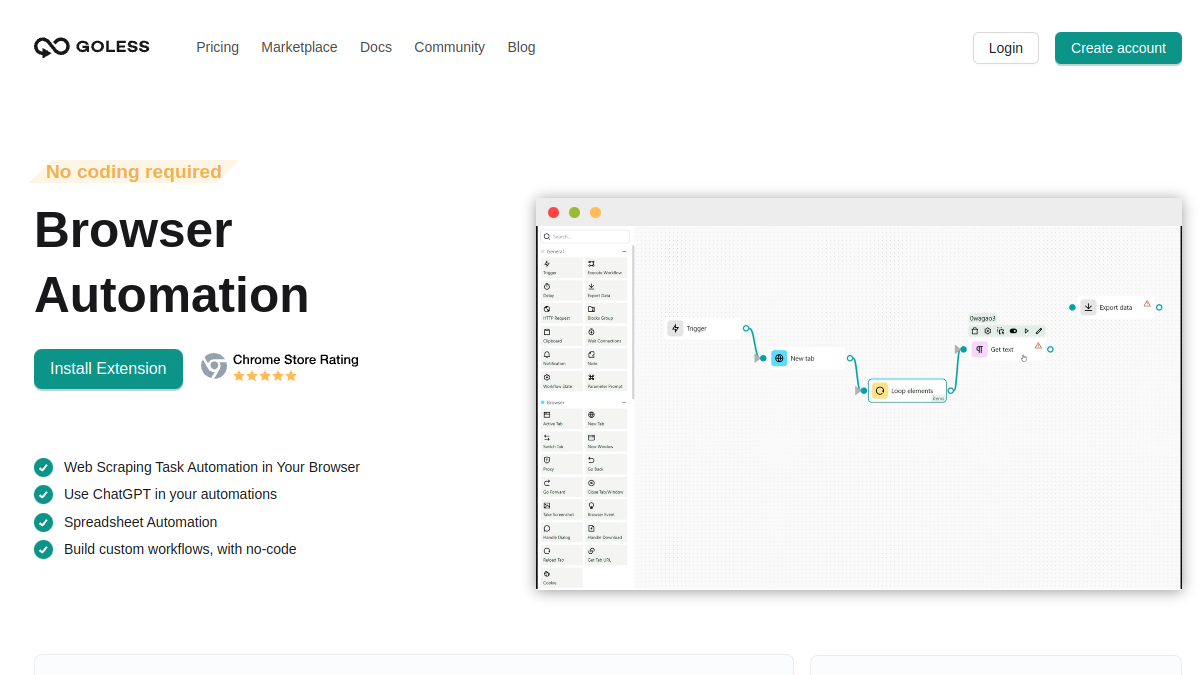
Task: Click the five-star rating
Action: [265, 376]
